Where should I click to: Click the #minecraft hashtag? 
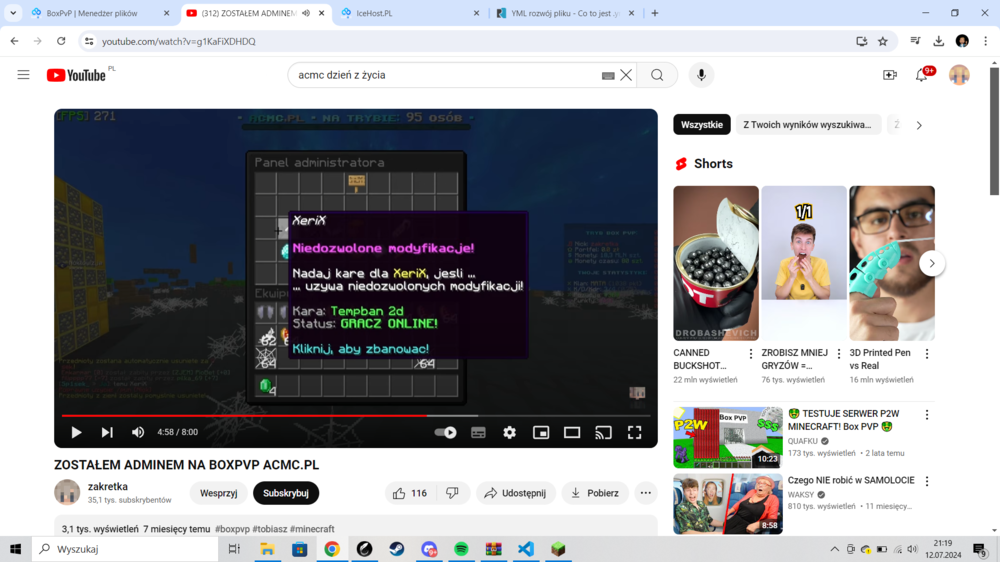click(x=312, y=529)
